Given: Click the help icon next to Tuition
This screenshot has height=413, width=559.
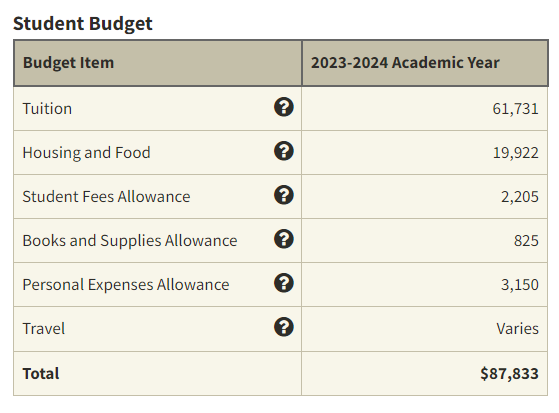Looking at the screenshot, I should click(284, 107).
